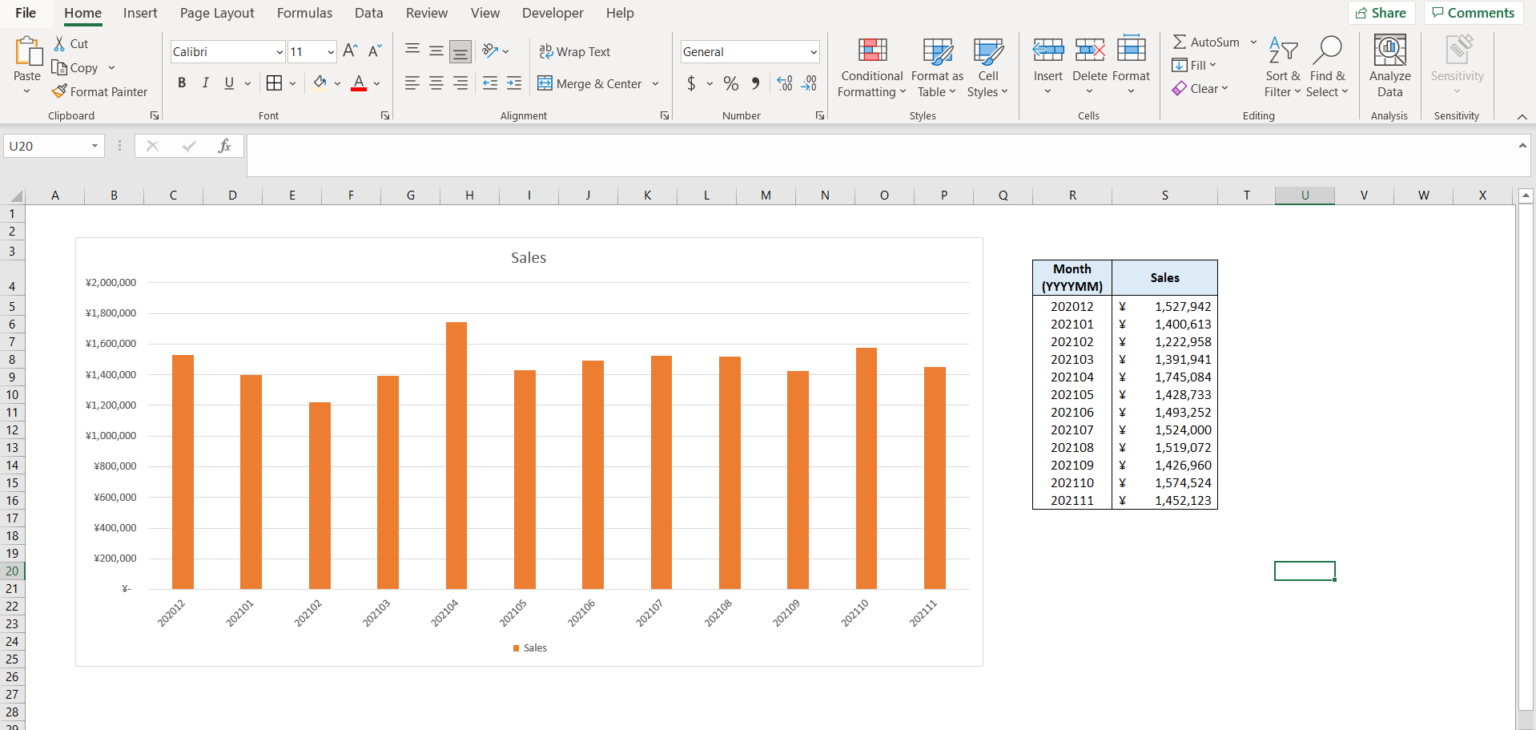The width and height of the screenshot is (1536, 730).
Task: Open Conditional Formatting options
Action: coord(871,68)
